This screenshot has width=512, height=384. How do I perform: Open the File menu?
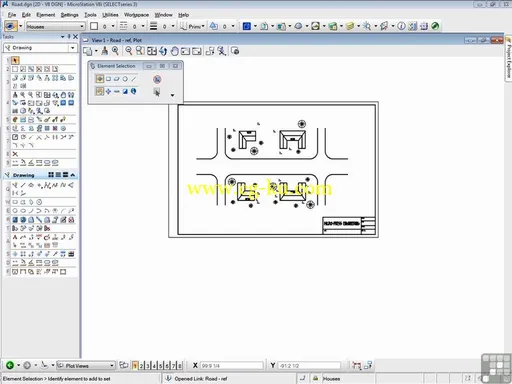(x=12, y=15)
